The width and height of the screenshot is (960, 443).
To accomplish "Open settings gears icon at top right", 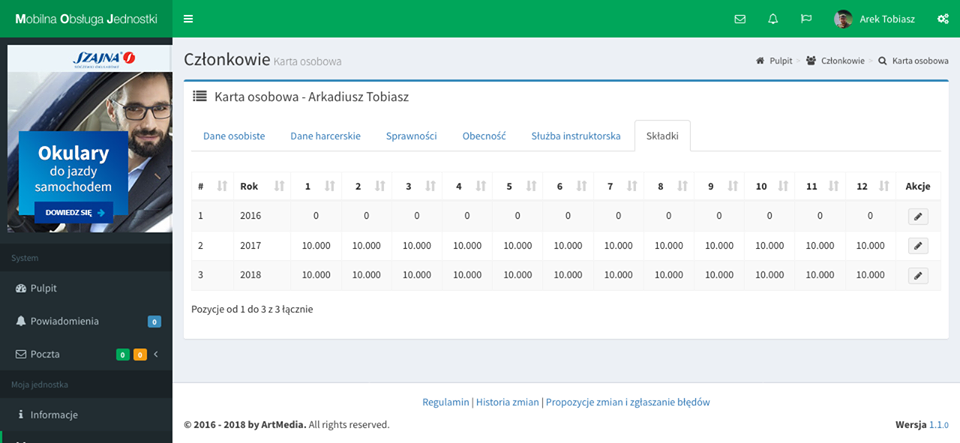I will pyautogui.click(x=942, y=19).
